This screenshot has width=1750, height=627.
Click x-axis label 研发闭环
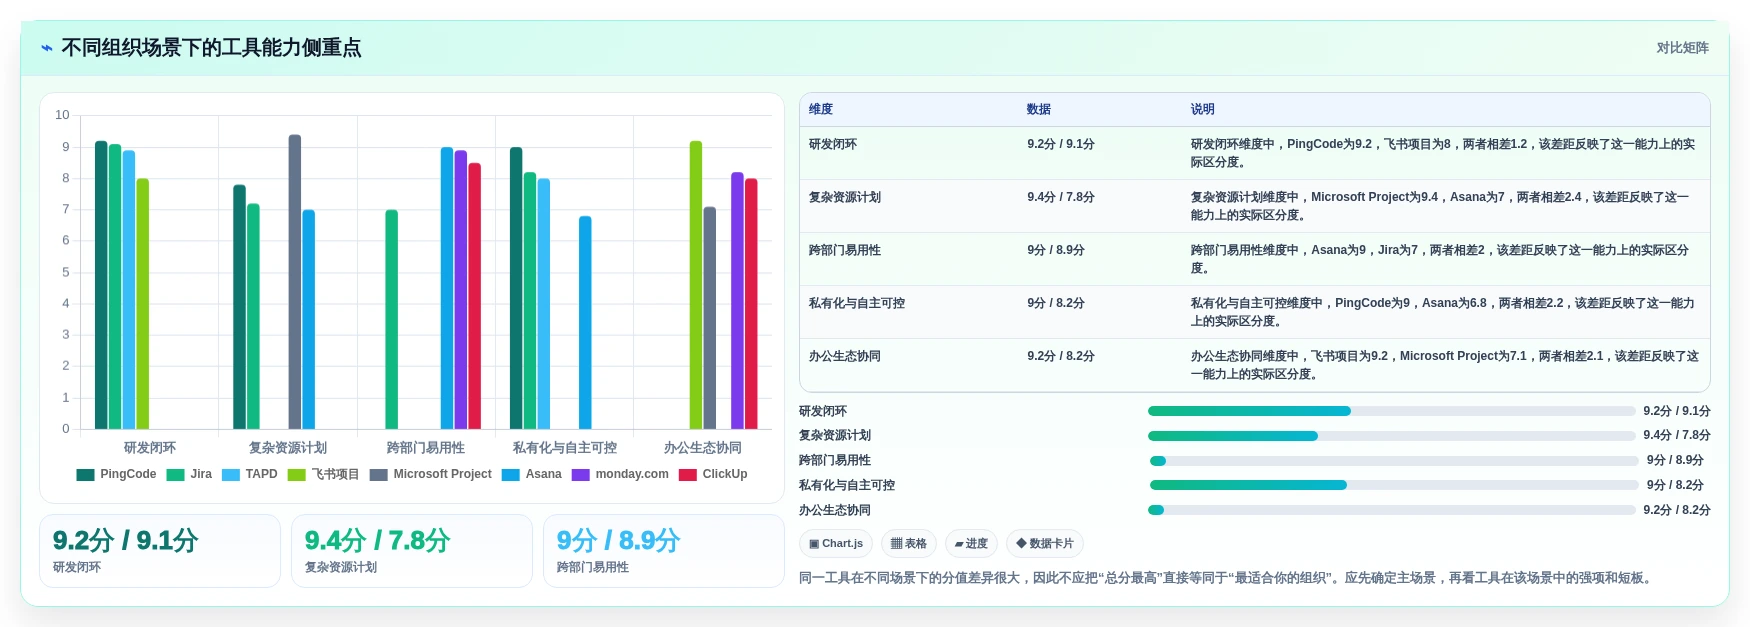[150, 448]
